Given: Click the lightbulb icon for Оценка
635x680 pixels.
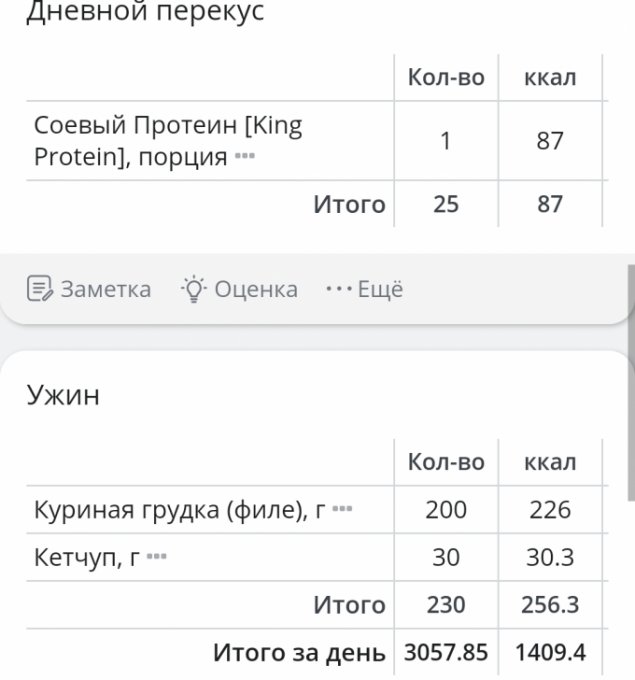Looking at the screenshot, I should (192, 289).
